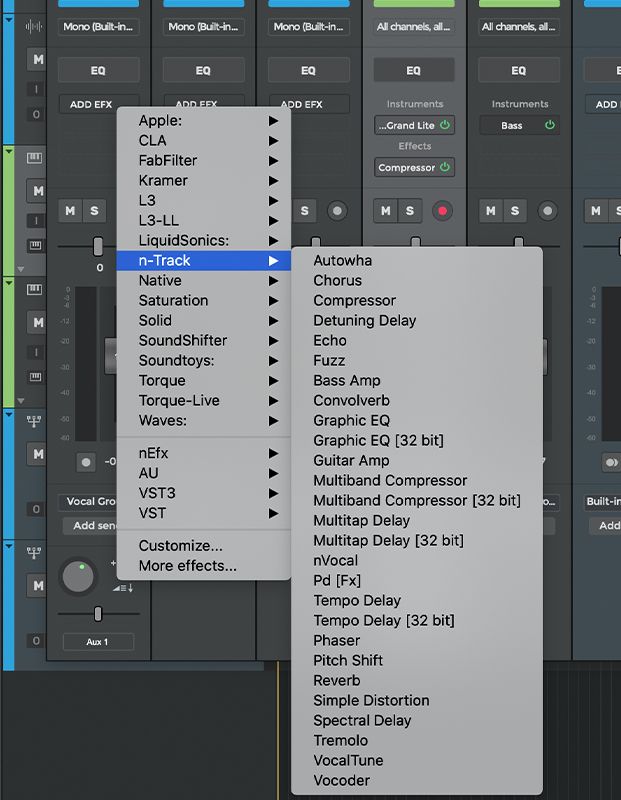
Task: Mute the Grand Lite channel
Action: tap(386, 211)
